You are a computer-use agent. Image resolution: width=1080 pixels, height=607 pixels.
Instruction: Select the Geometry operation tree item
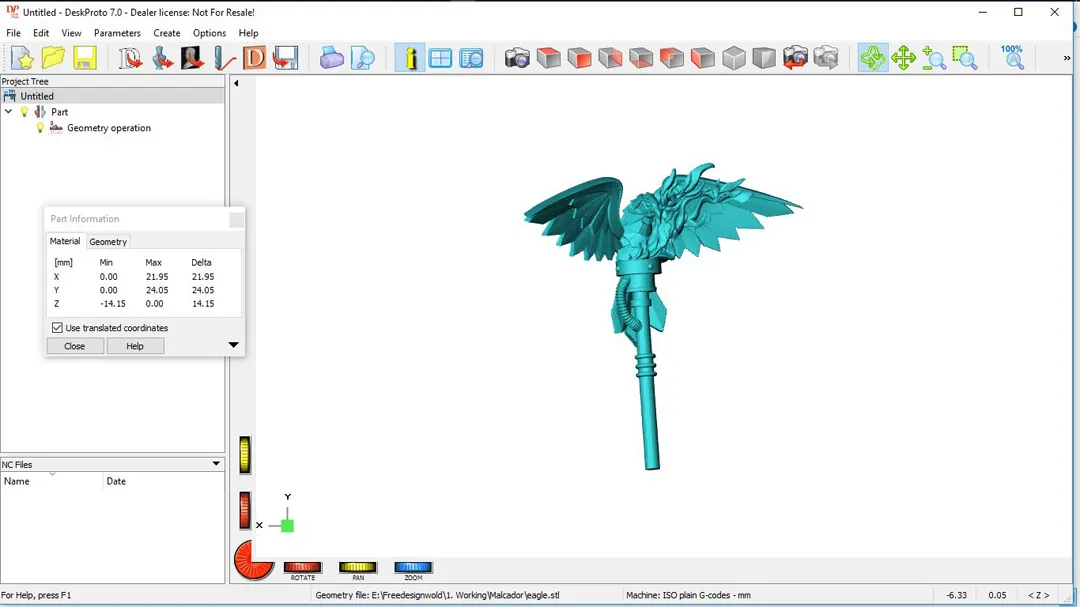pos(109,127)
